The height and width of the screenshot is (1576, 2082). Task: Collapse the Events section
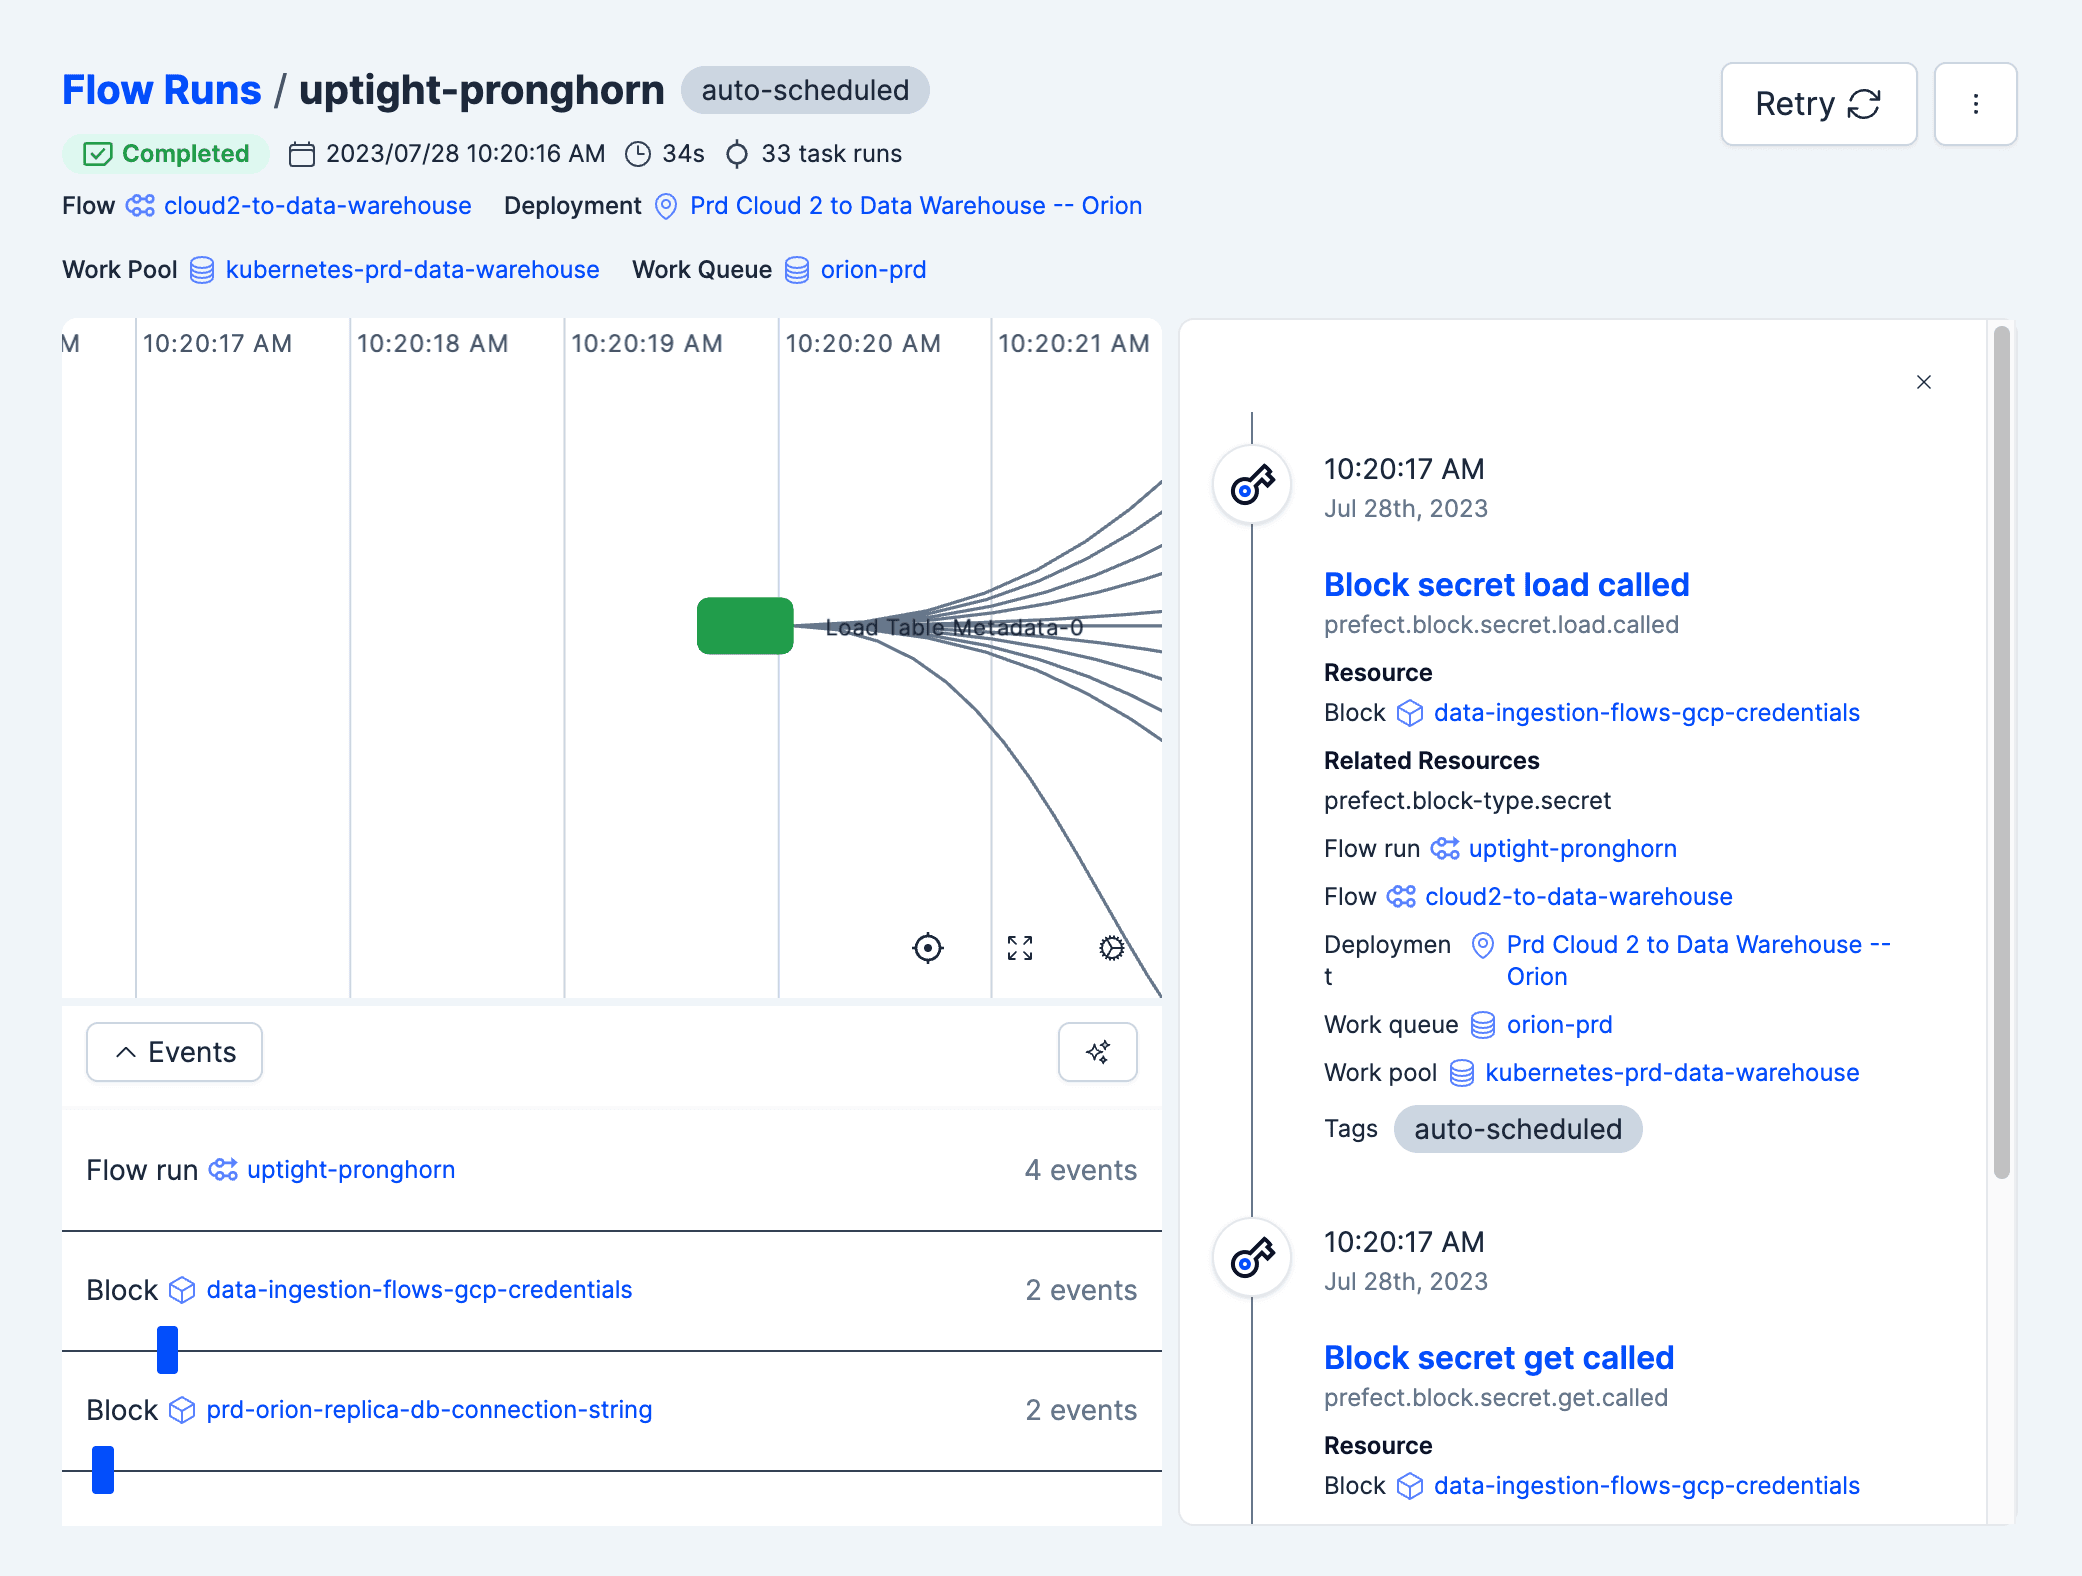tap(174, 1051)
